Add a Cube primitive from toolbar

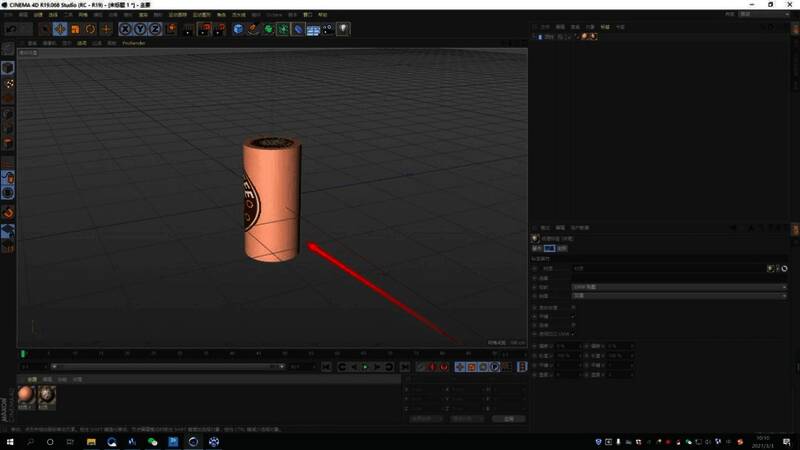pyautogui.click(x=236, y=29)
